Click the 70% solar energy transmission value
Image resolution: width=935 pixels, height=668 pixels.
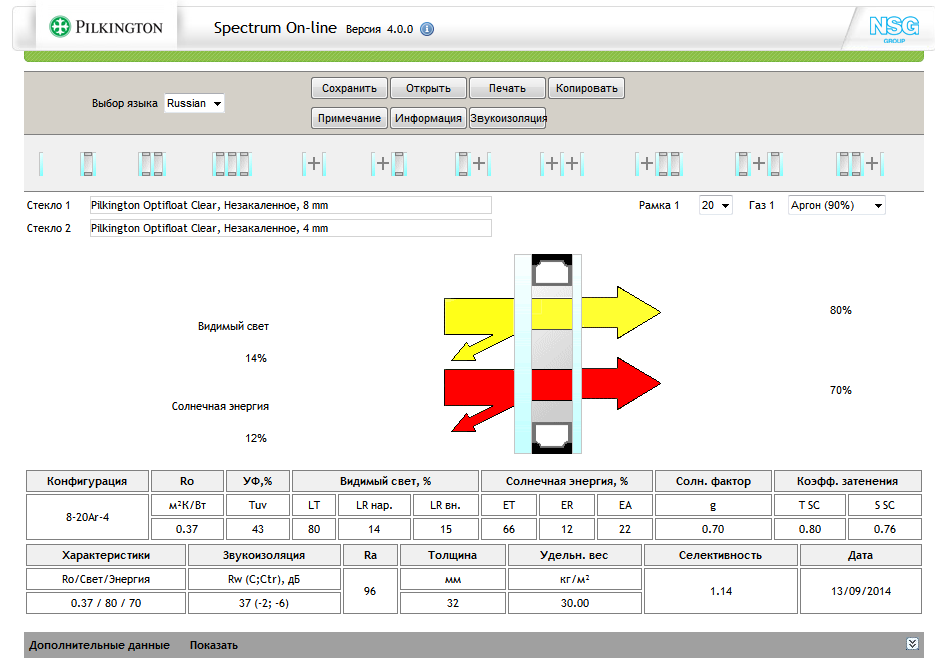click(x=841, y=390)
